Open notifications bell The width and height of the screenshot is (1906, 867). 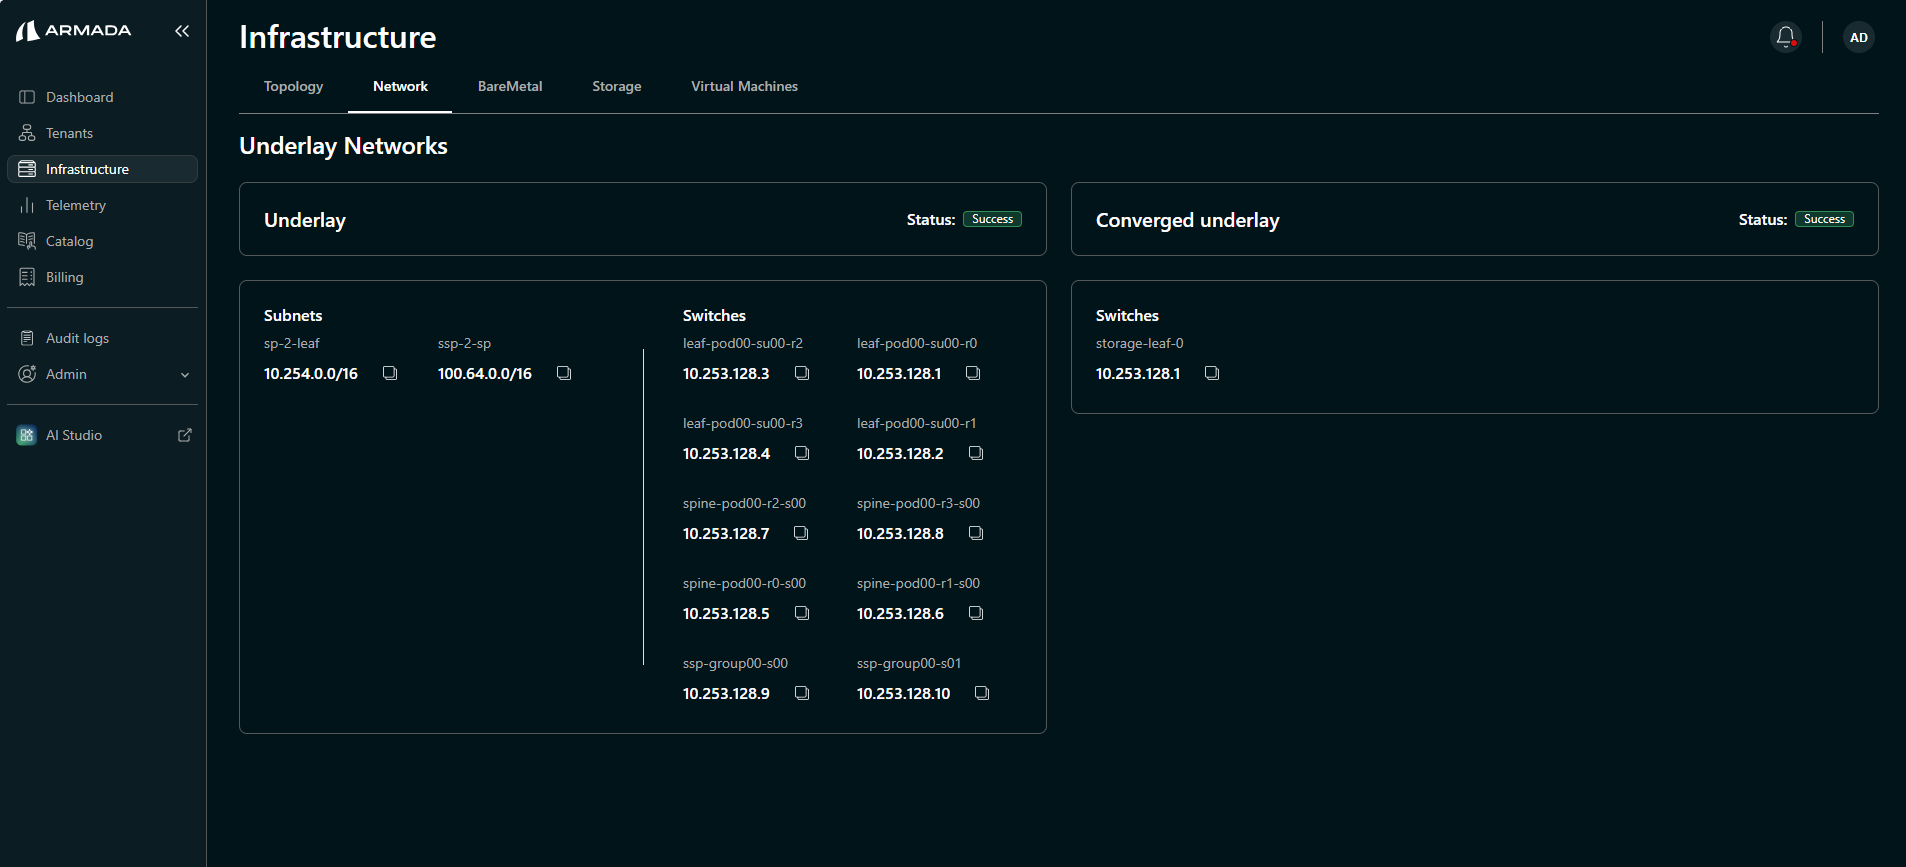tap(1786, 37)
